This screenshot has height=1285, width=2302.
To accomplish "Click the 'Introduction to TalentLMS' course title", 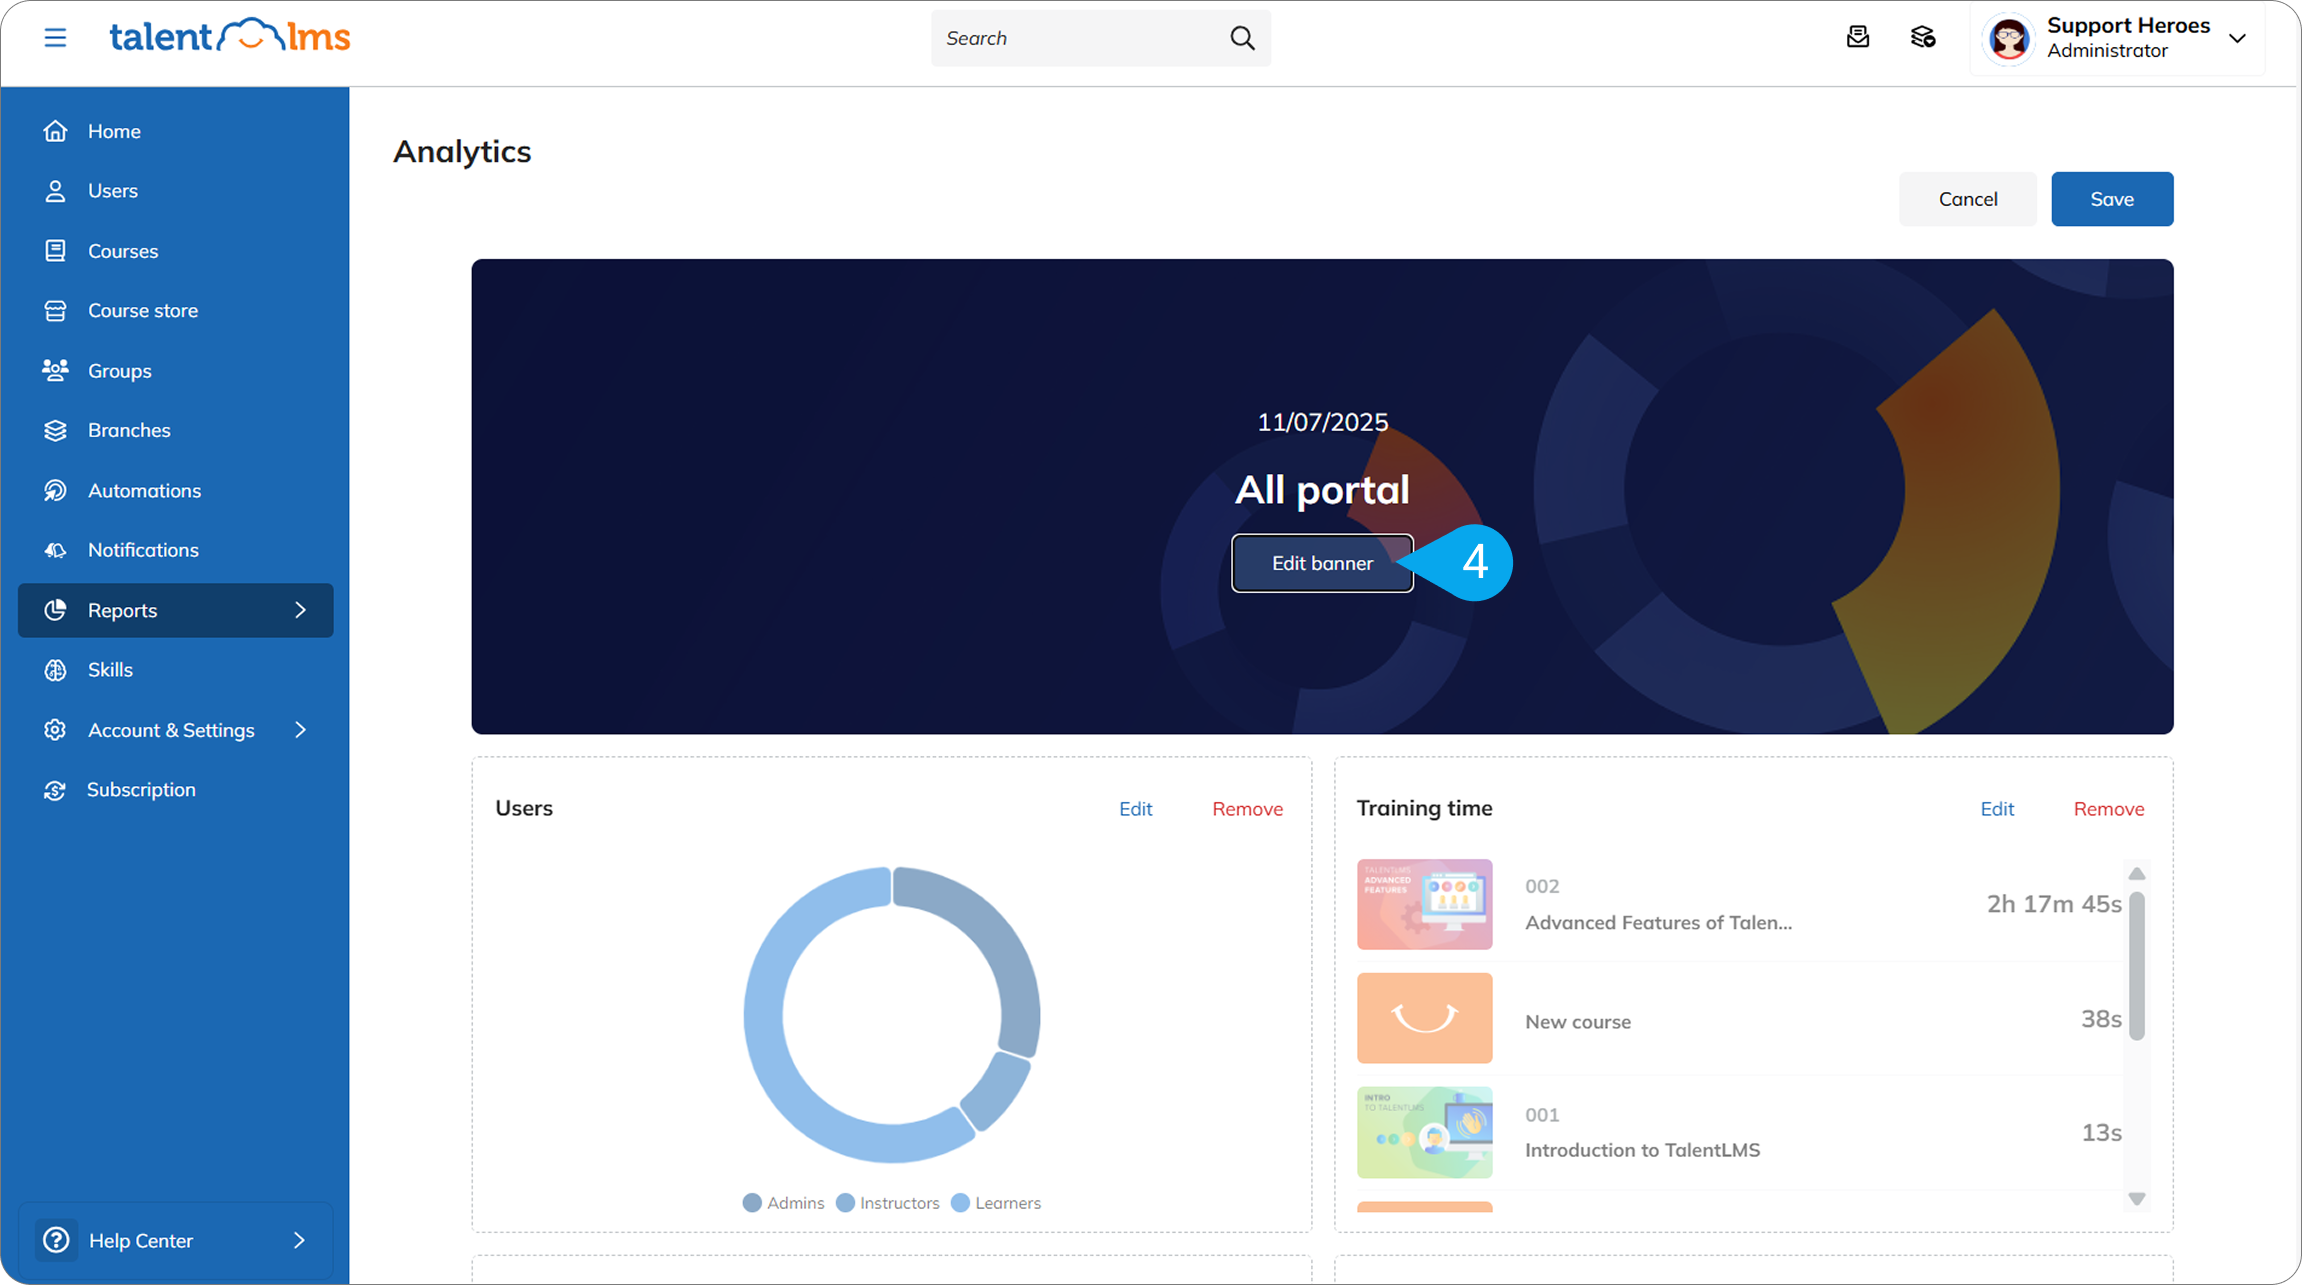I will point(1642,1150).
